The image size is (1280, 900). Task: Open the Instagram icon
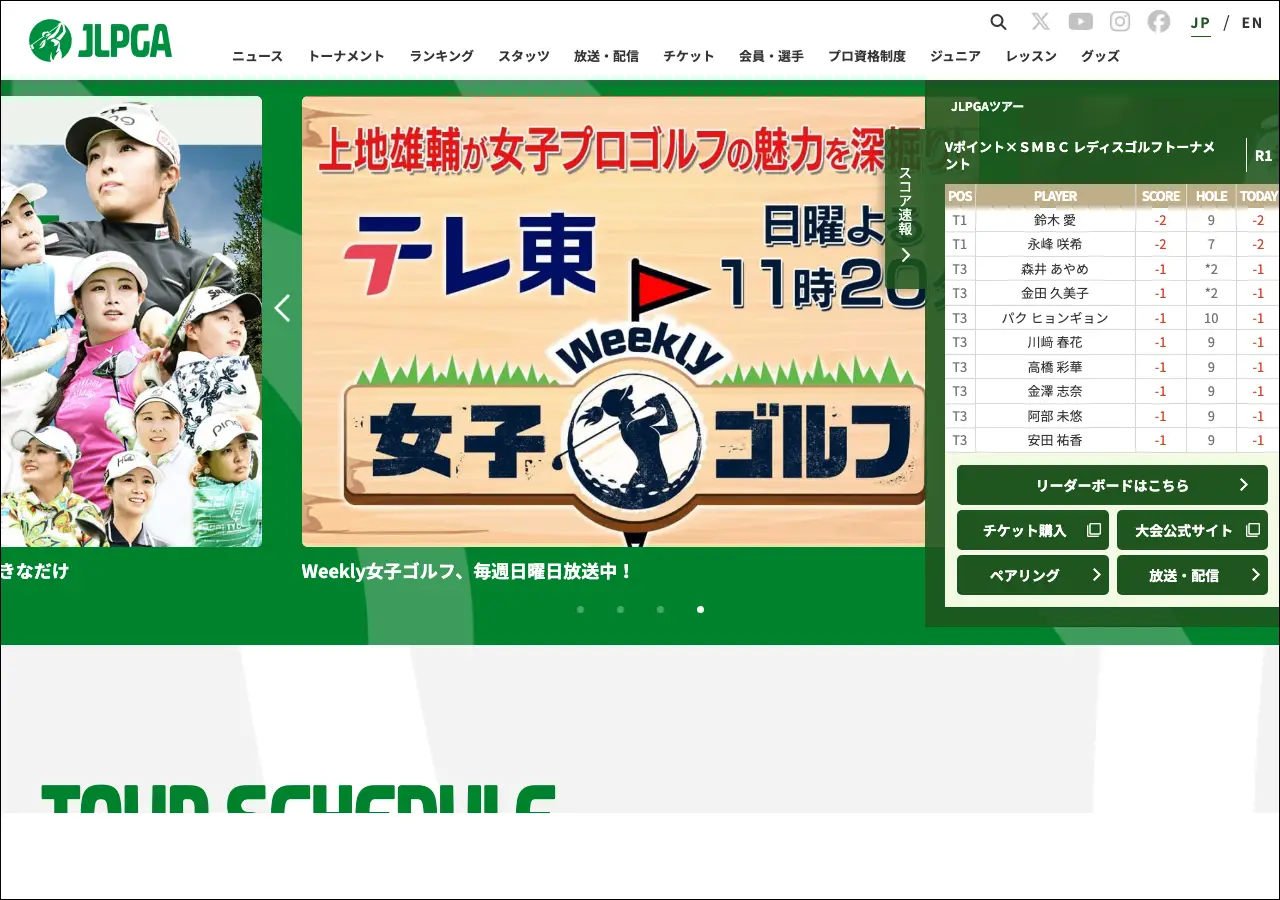tap(1120, 22)
